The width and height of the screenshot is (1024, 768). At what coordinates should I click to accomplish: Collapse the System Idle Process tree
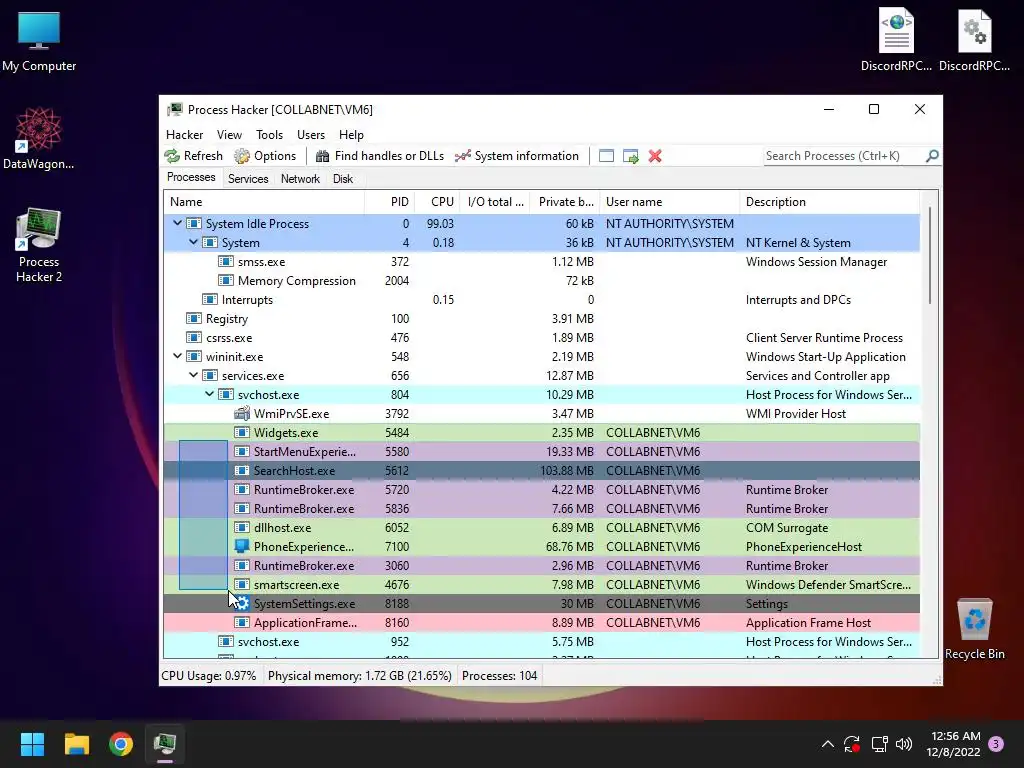[x=177, y=223]
